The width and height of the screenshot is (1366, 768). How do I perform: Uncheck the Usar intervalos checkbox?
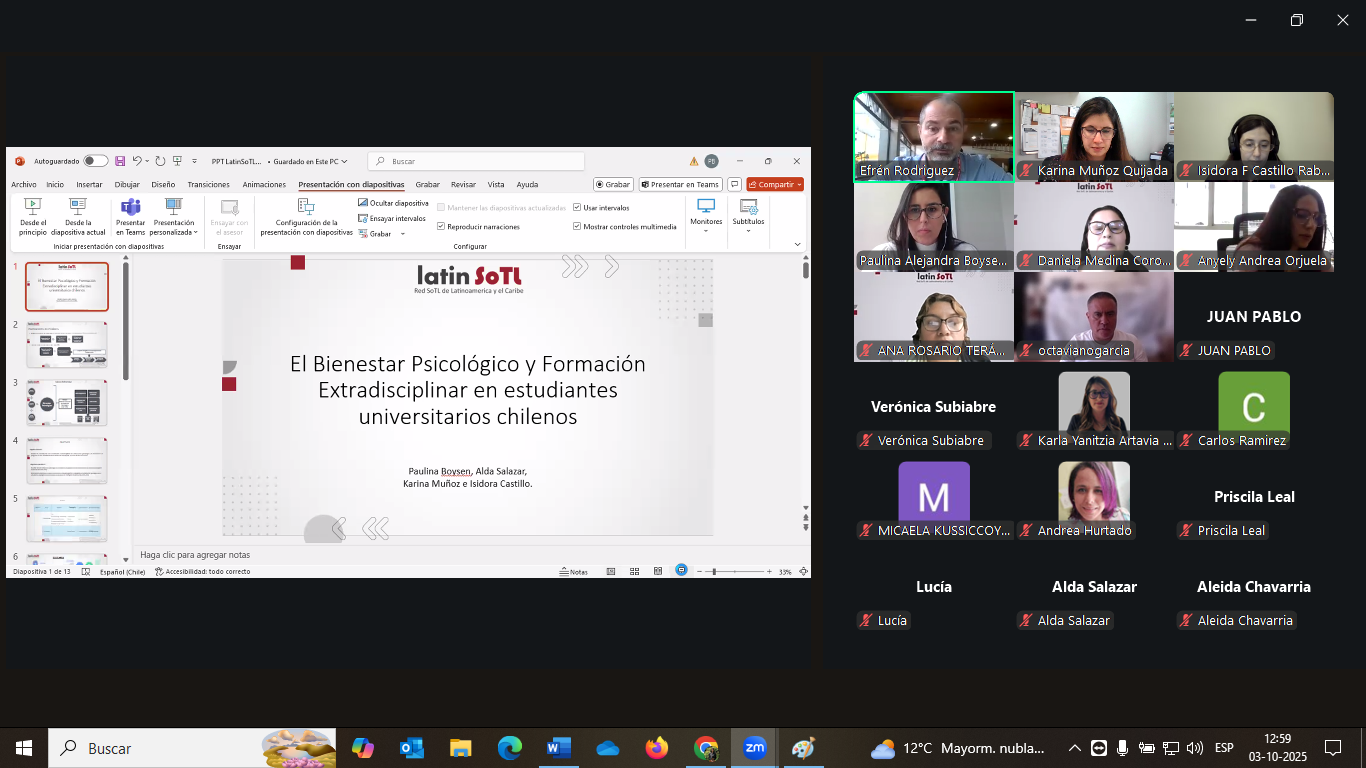point(577,208)
